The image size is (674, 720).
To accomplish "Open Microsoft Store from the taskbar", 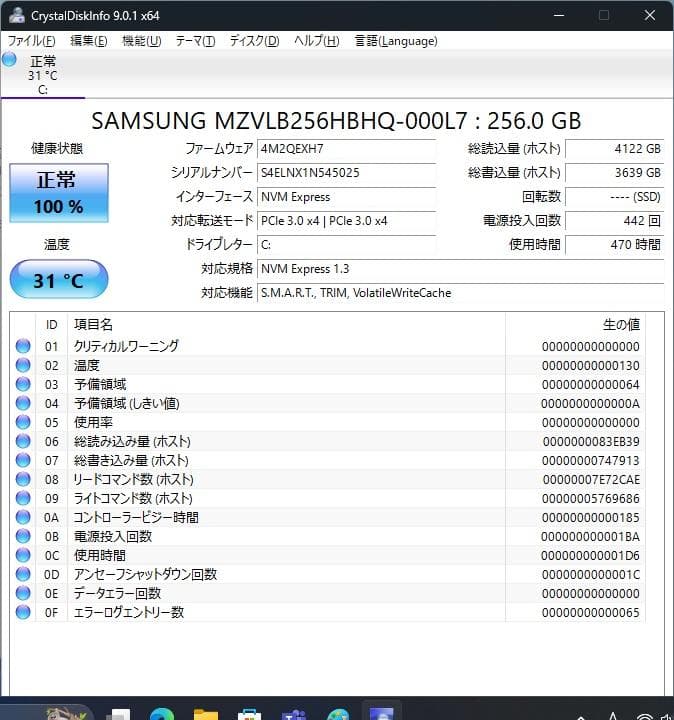I will point(249,713).
